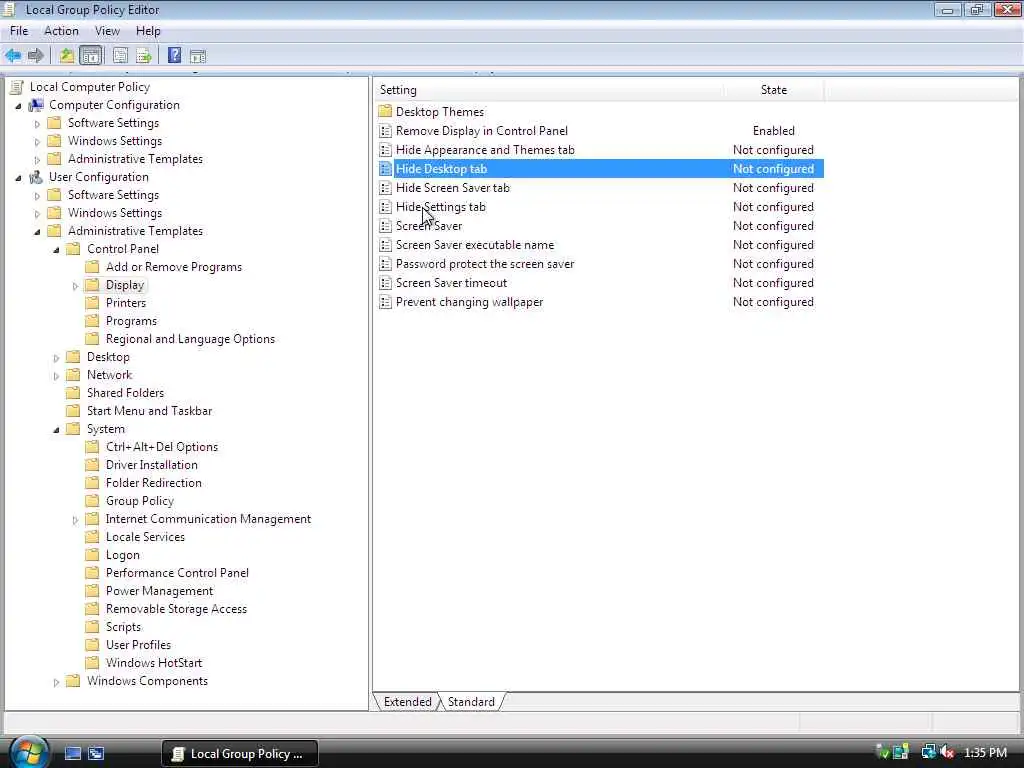Screen dimensions: 1024x768
Task: Sort by the Setting column header
Action: pos(549,90)
